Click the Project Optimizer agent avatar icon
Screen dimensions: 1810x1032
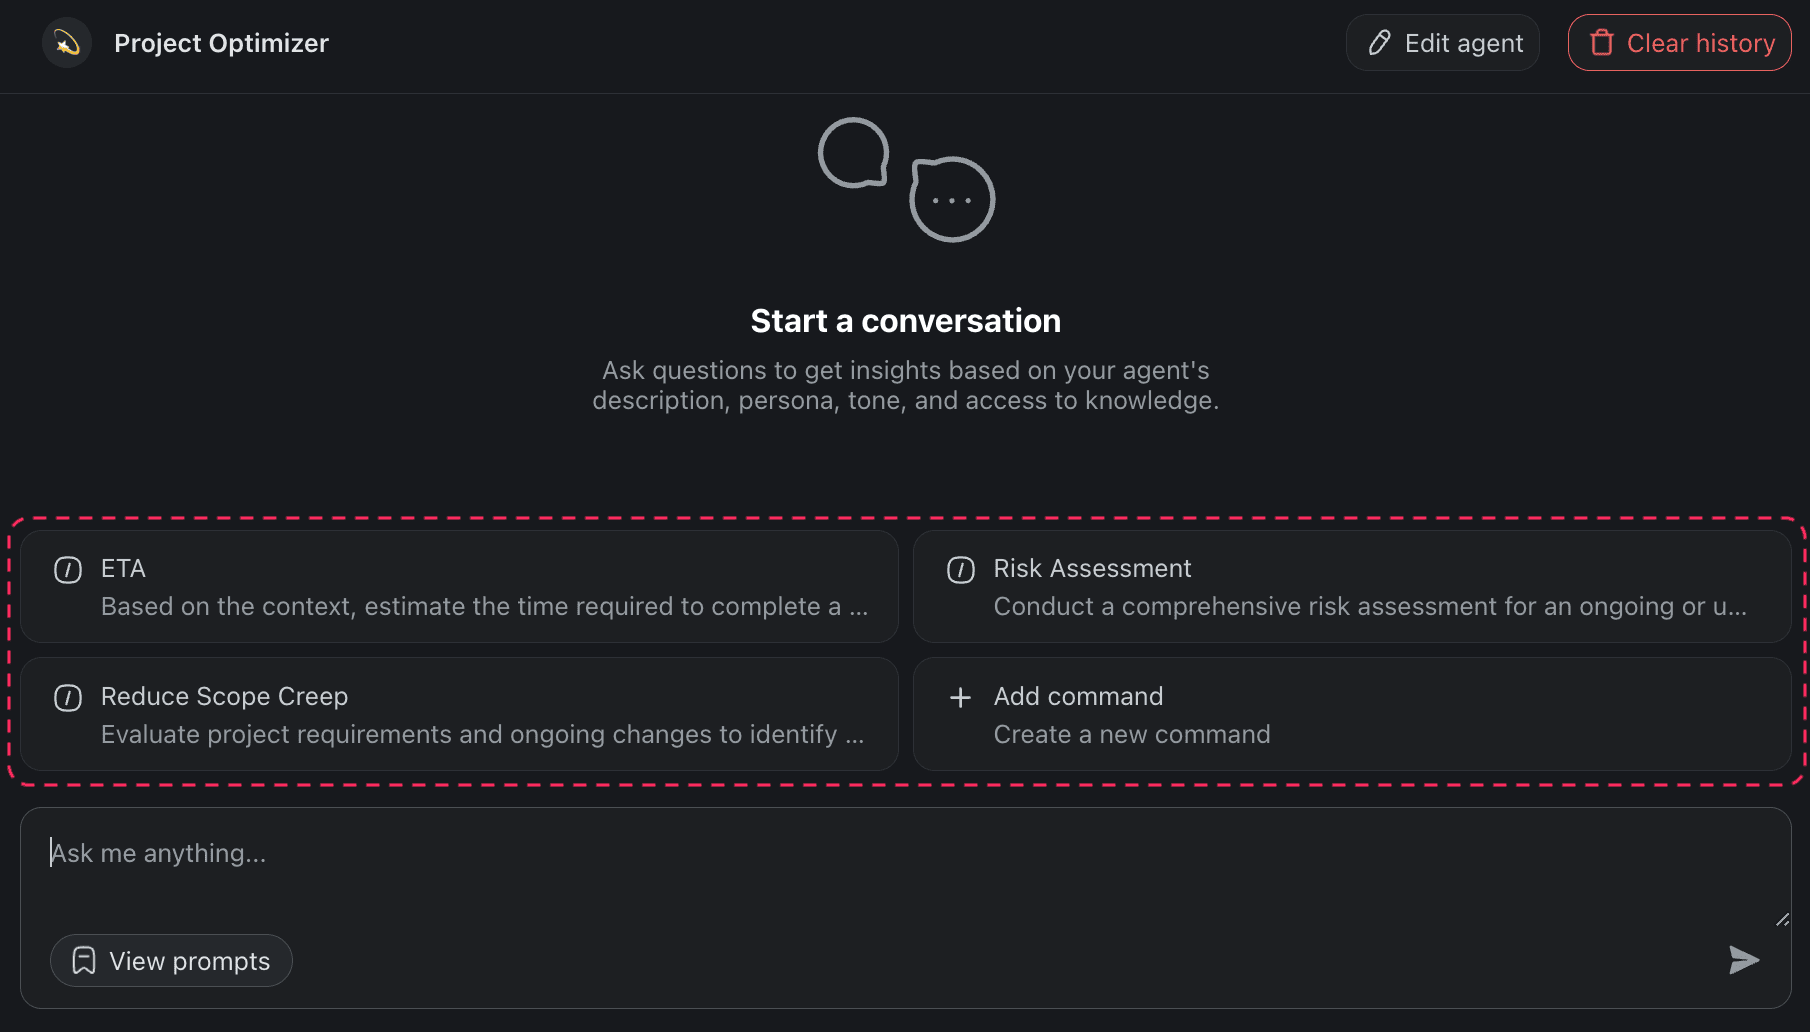point(66,43)
